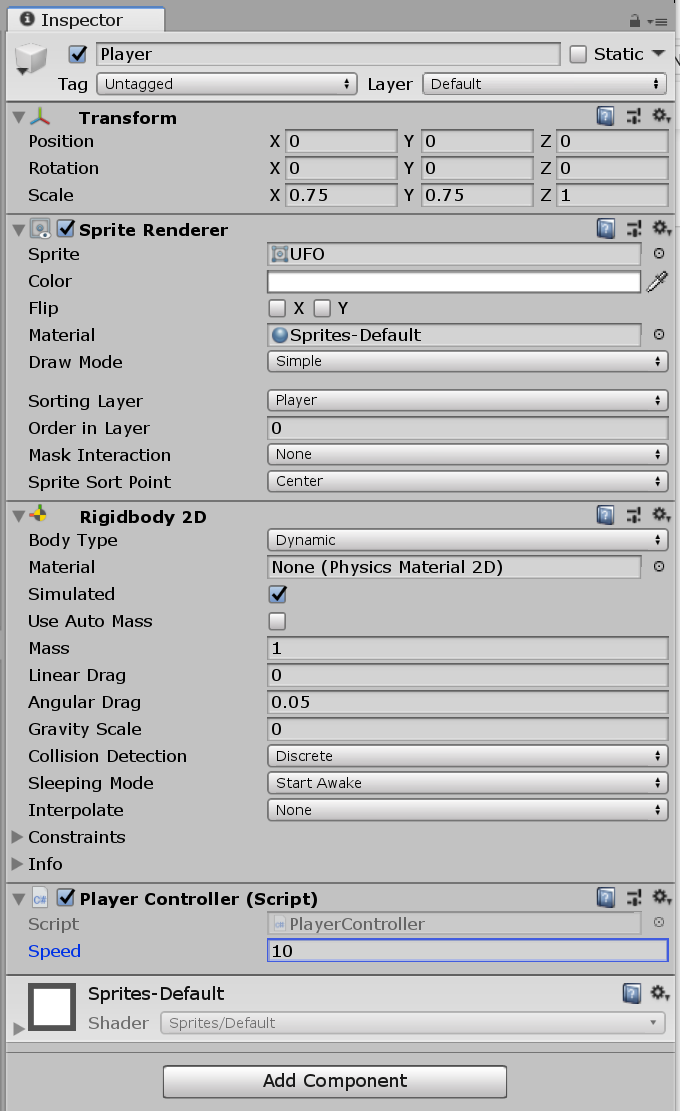Click the GameObject cube icon selector
This screenshot has height=1111, width=680.
(x=30, y=60)
